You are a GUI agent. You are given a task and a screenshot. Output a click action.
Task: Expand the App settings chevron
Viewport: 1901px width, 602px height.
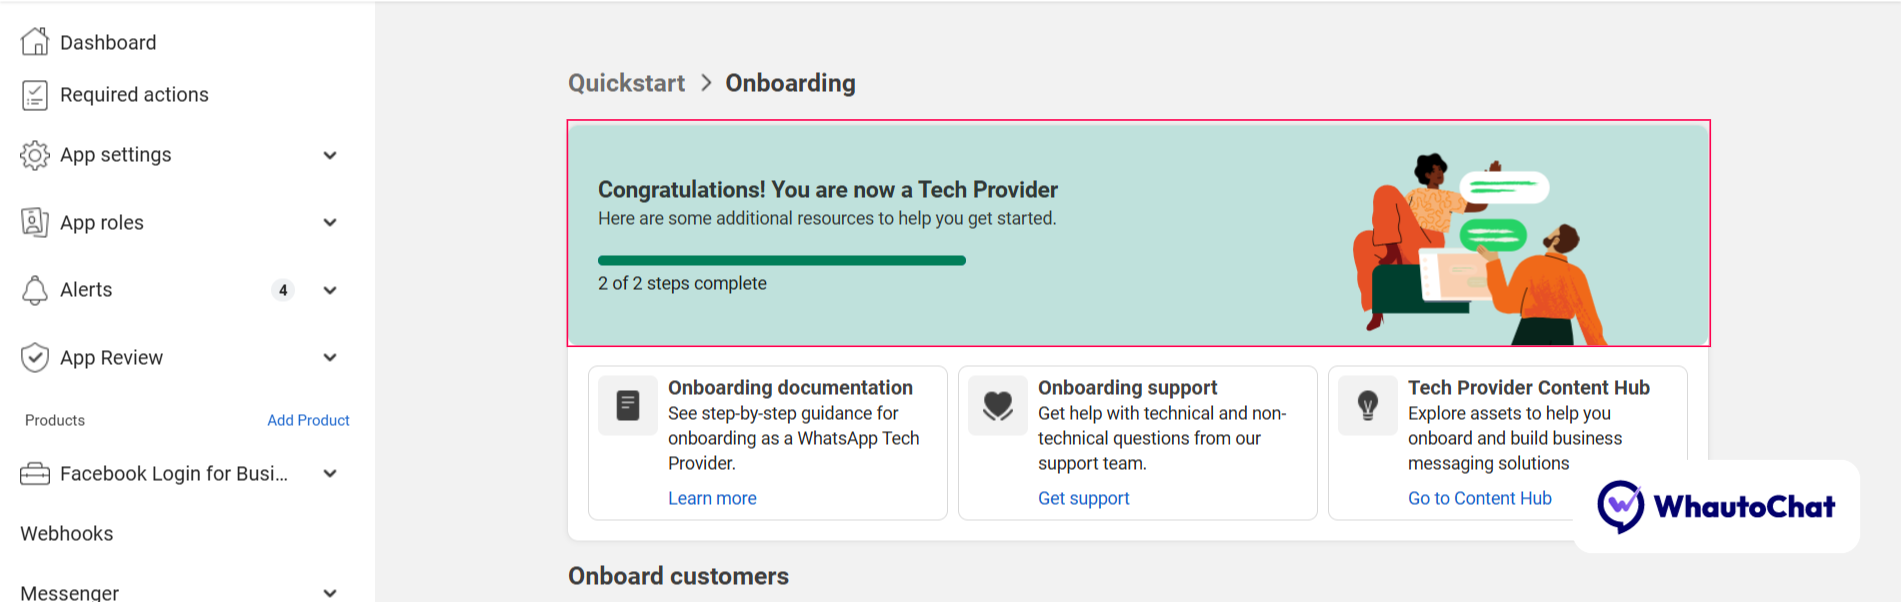(330, 155)
